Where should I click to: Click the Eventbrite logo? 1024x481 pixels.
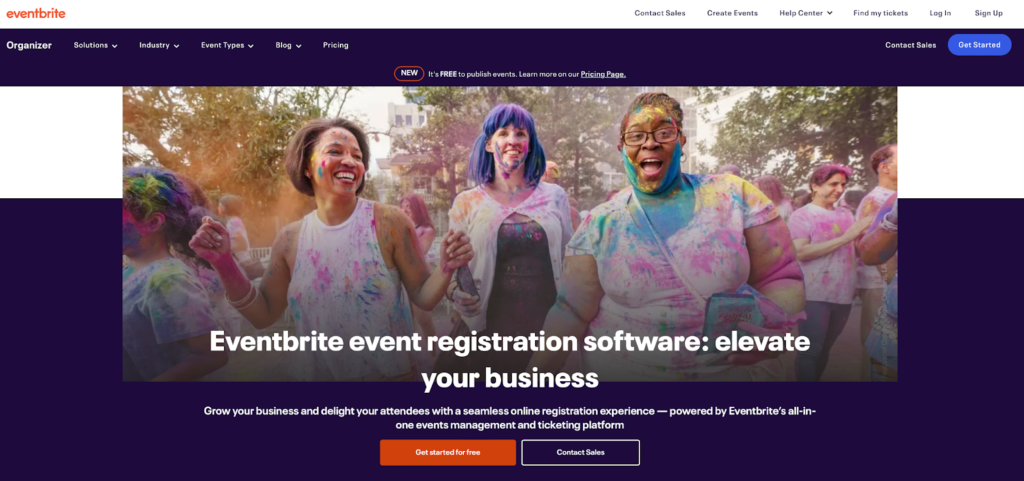click(36, 13)
